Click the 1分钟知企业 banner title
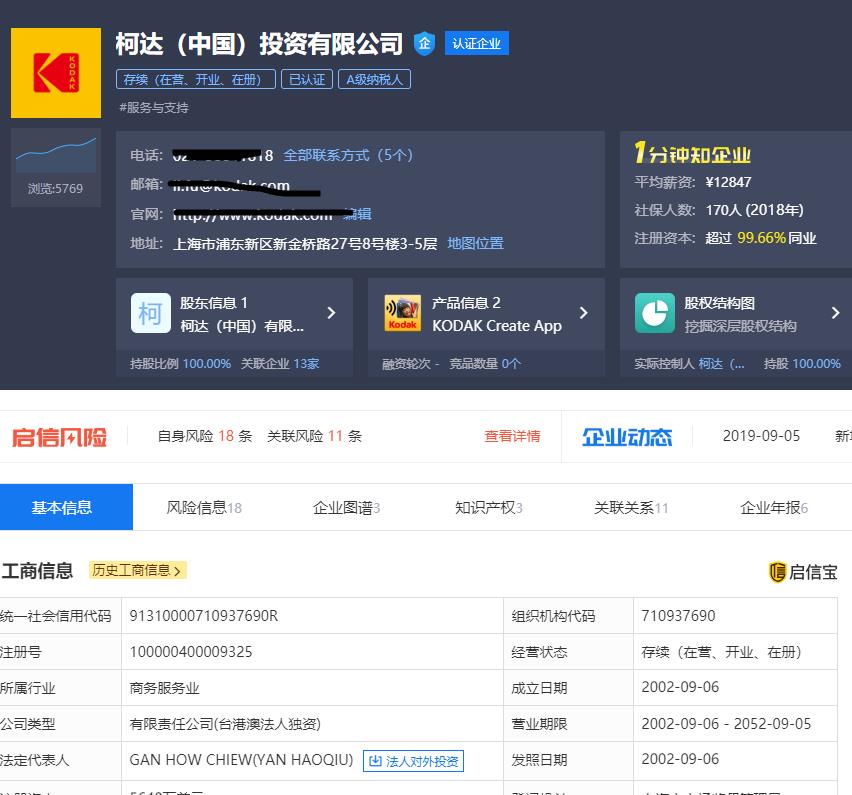The width and height of the screenshot is (852, 795). pyautogui.click(x=692, y=153)
